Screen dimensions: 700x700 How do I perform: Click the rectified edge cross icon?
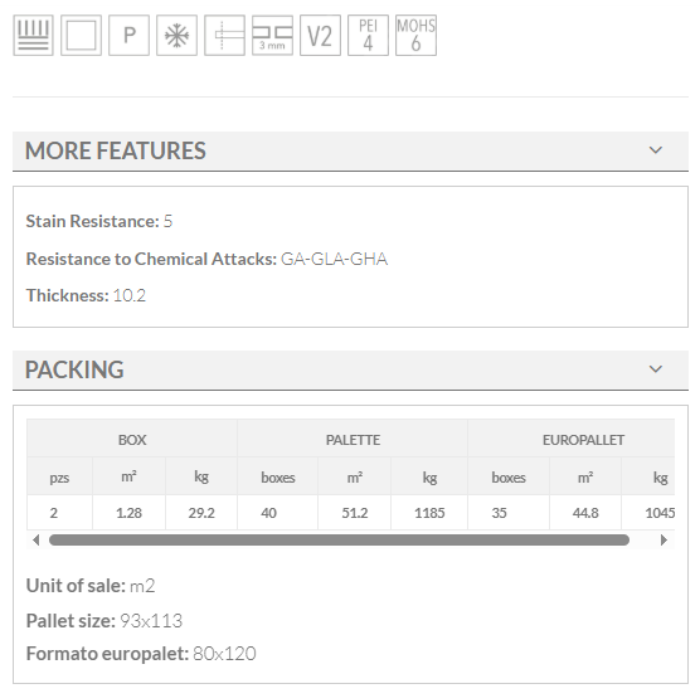point(224,37)
